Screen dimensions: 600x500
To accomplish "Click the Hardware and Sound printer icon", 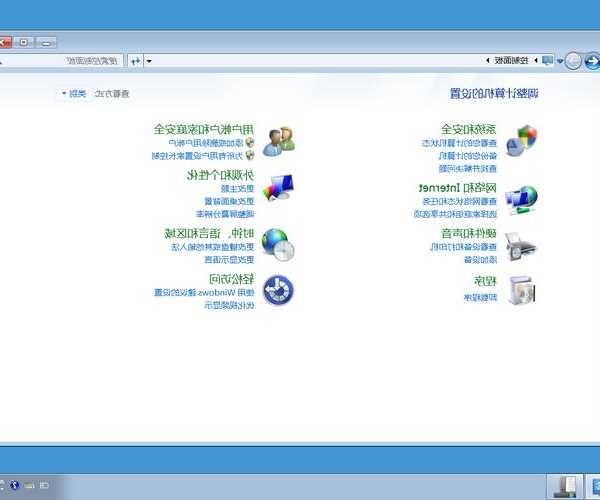I will [x=521, y=245].
